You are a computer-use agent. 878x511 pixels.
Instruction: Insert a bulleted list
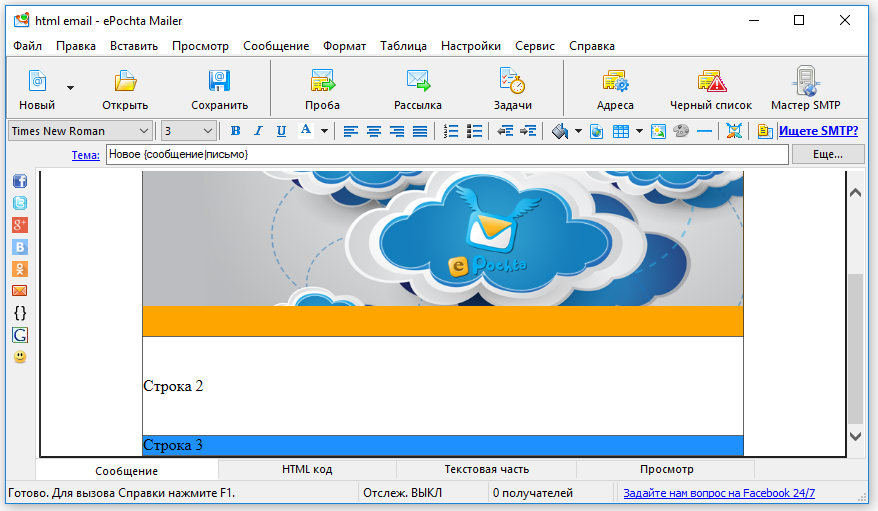click(x=474, y=132)
